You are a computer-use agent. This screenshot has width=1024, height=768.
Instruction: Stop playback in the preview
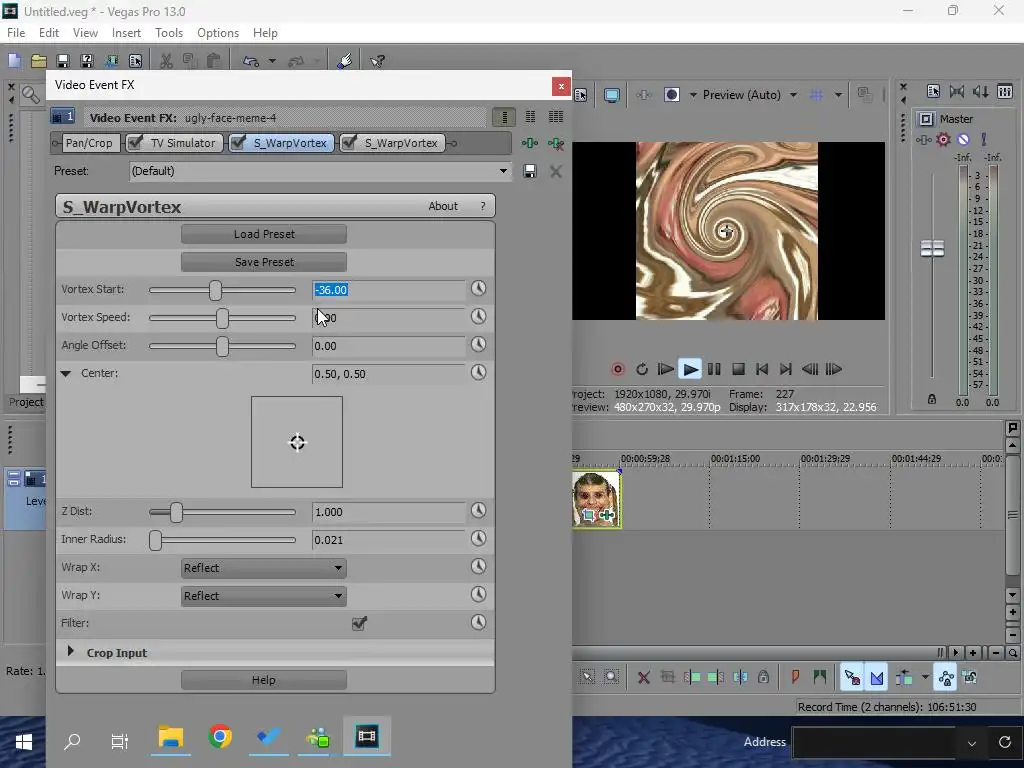pyautogui.click(x=738, y=369)
